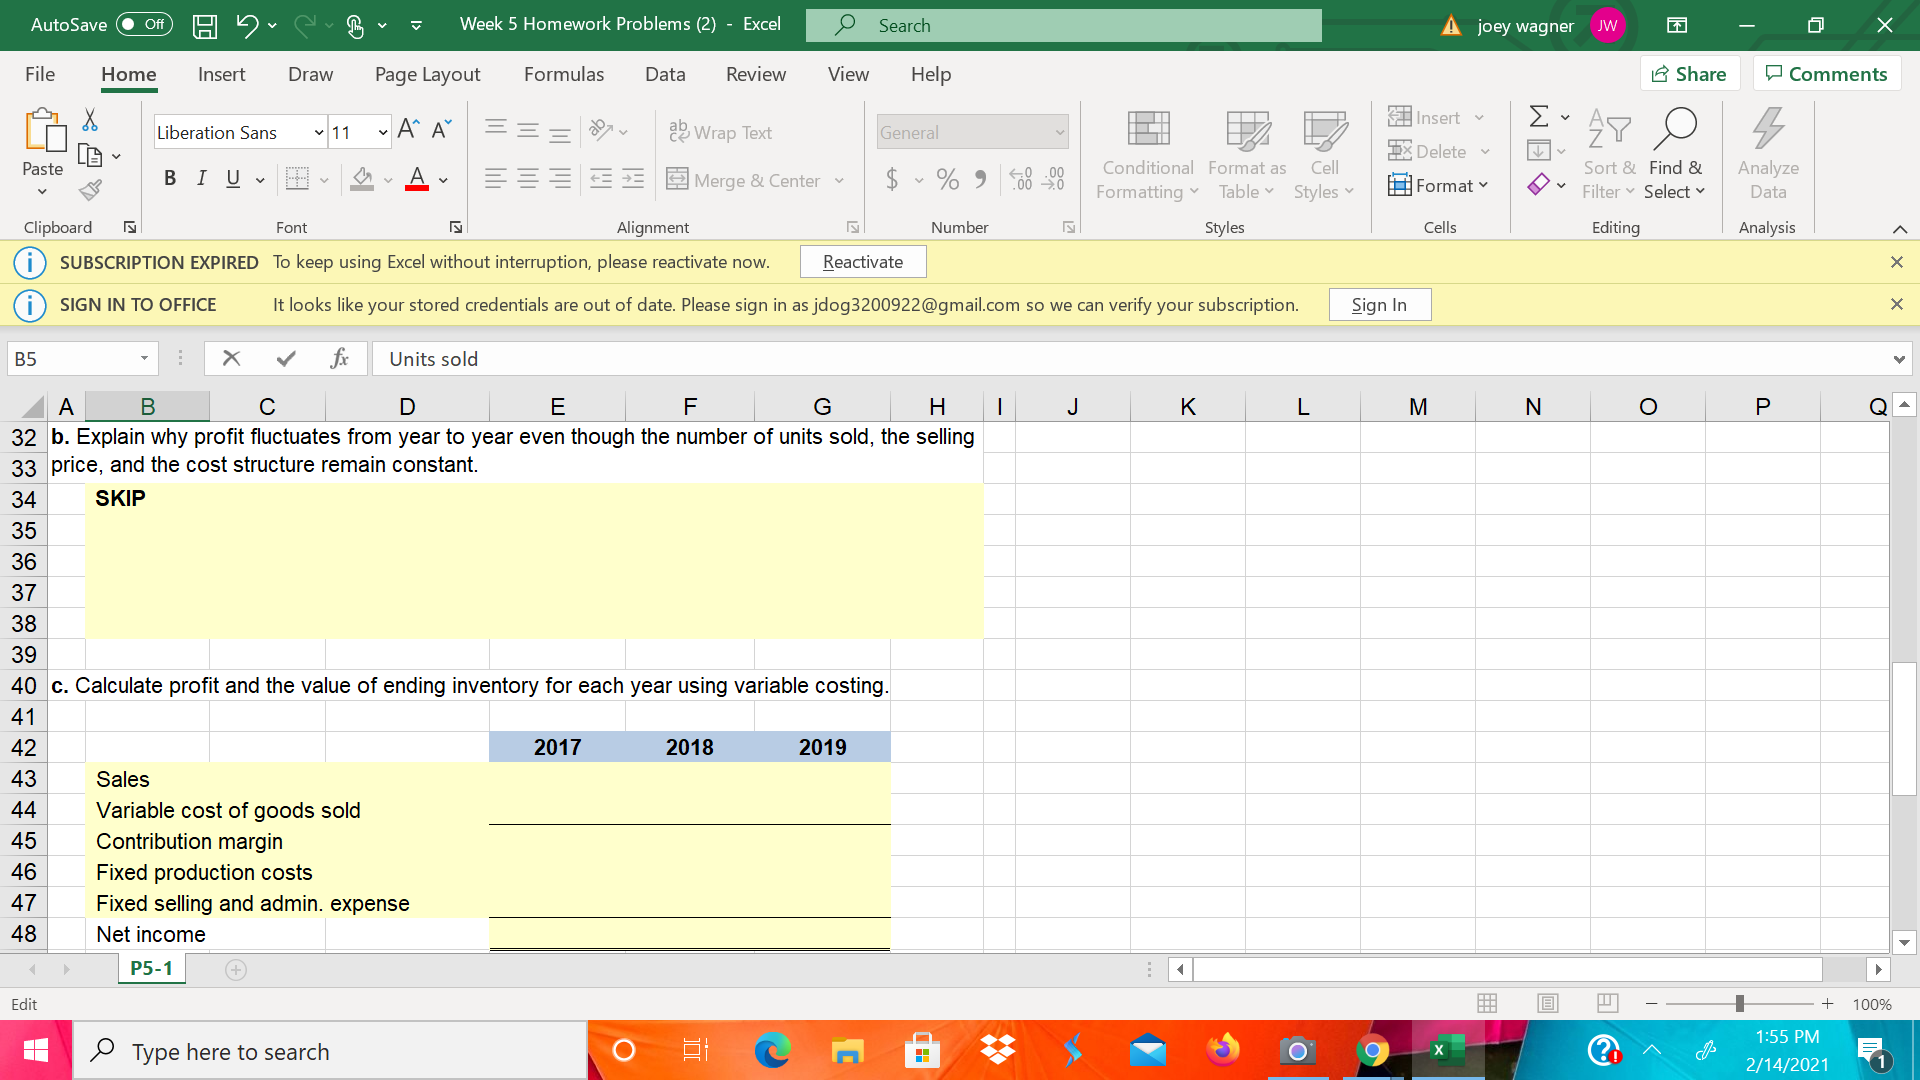Viewport: 1920px width, 1080px height.
Task: Switch to the Formulas ribbon tab
Action: pyautogui.click(x=563, y=74)
